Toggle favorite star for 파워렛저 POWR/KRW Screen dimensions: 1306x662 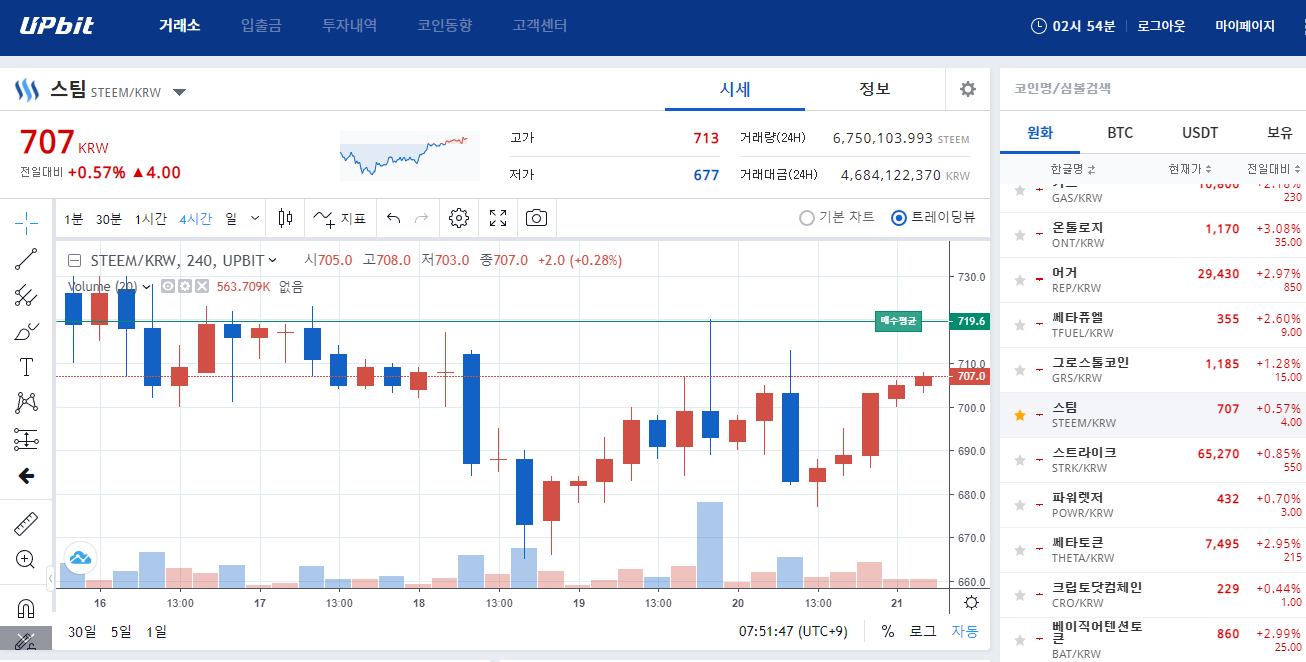(x=1020, y=505)
